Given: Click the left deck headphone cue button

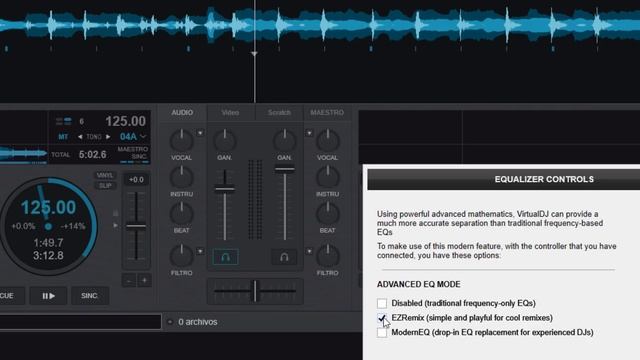Looking at the screenshot, I should pyautogui.click(x=225, y=257).
